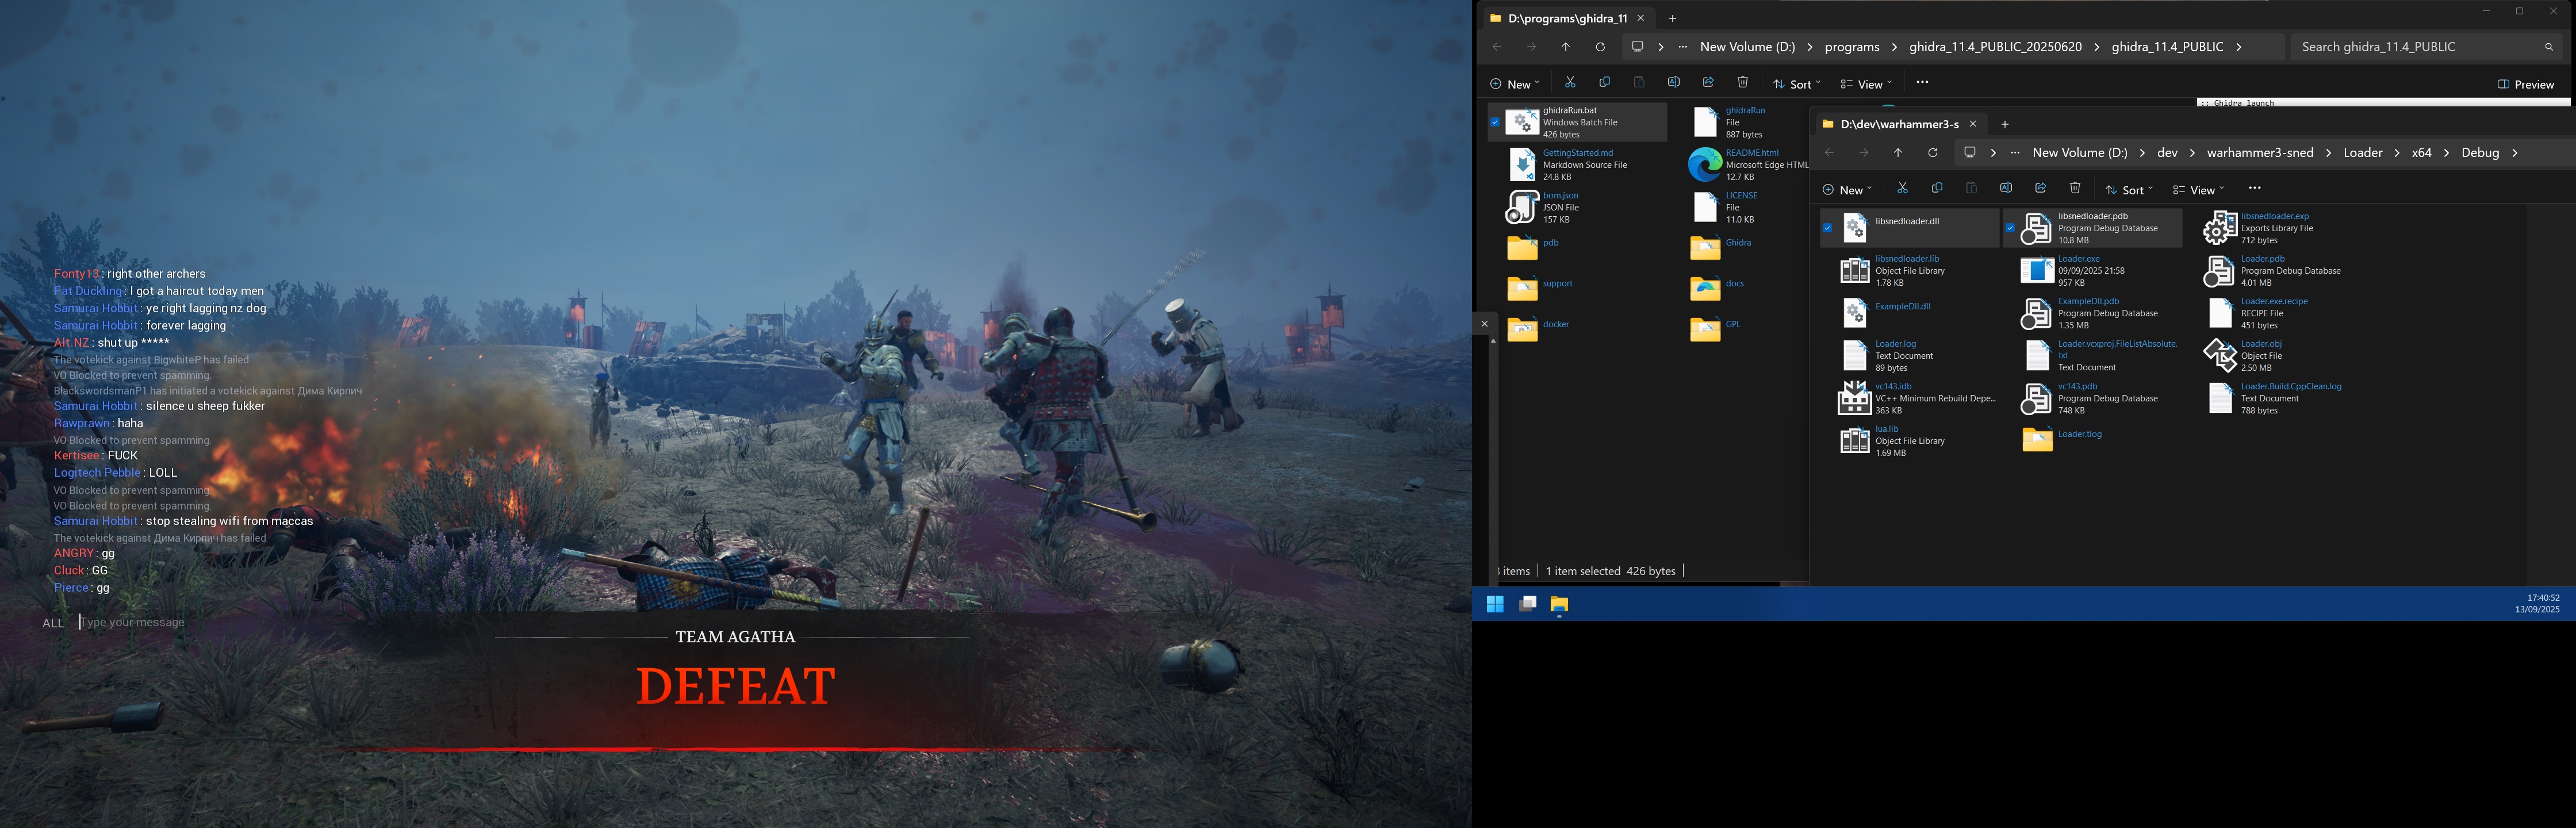
Task: Open New dropdown in warhammer3 Explorer
Action: click(1846, 190)
